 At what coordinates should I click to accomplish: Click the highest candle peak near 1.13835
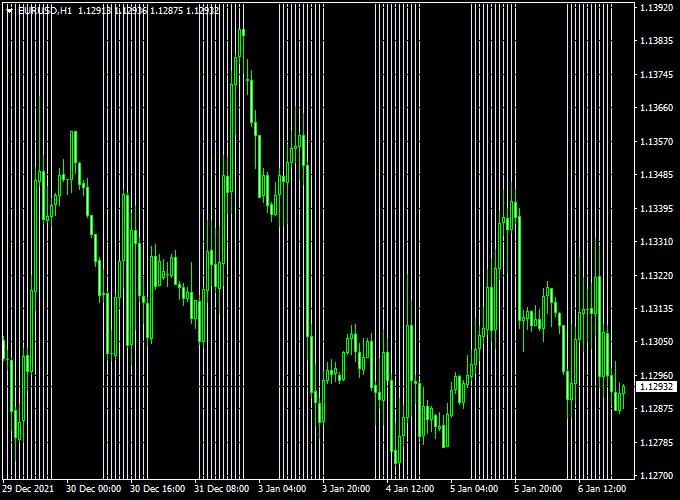[242, 32]
